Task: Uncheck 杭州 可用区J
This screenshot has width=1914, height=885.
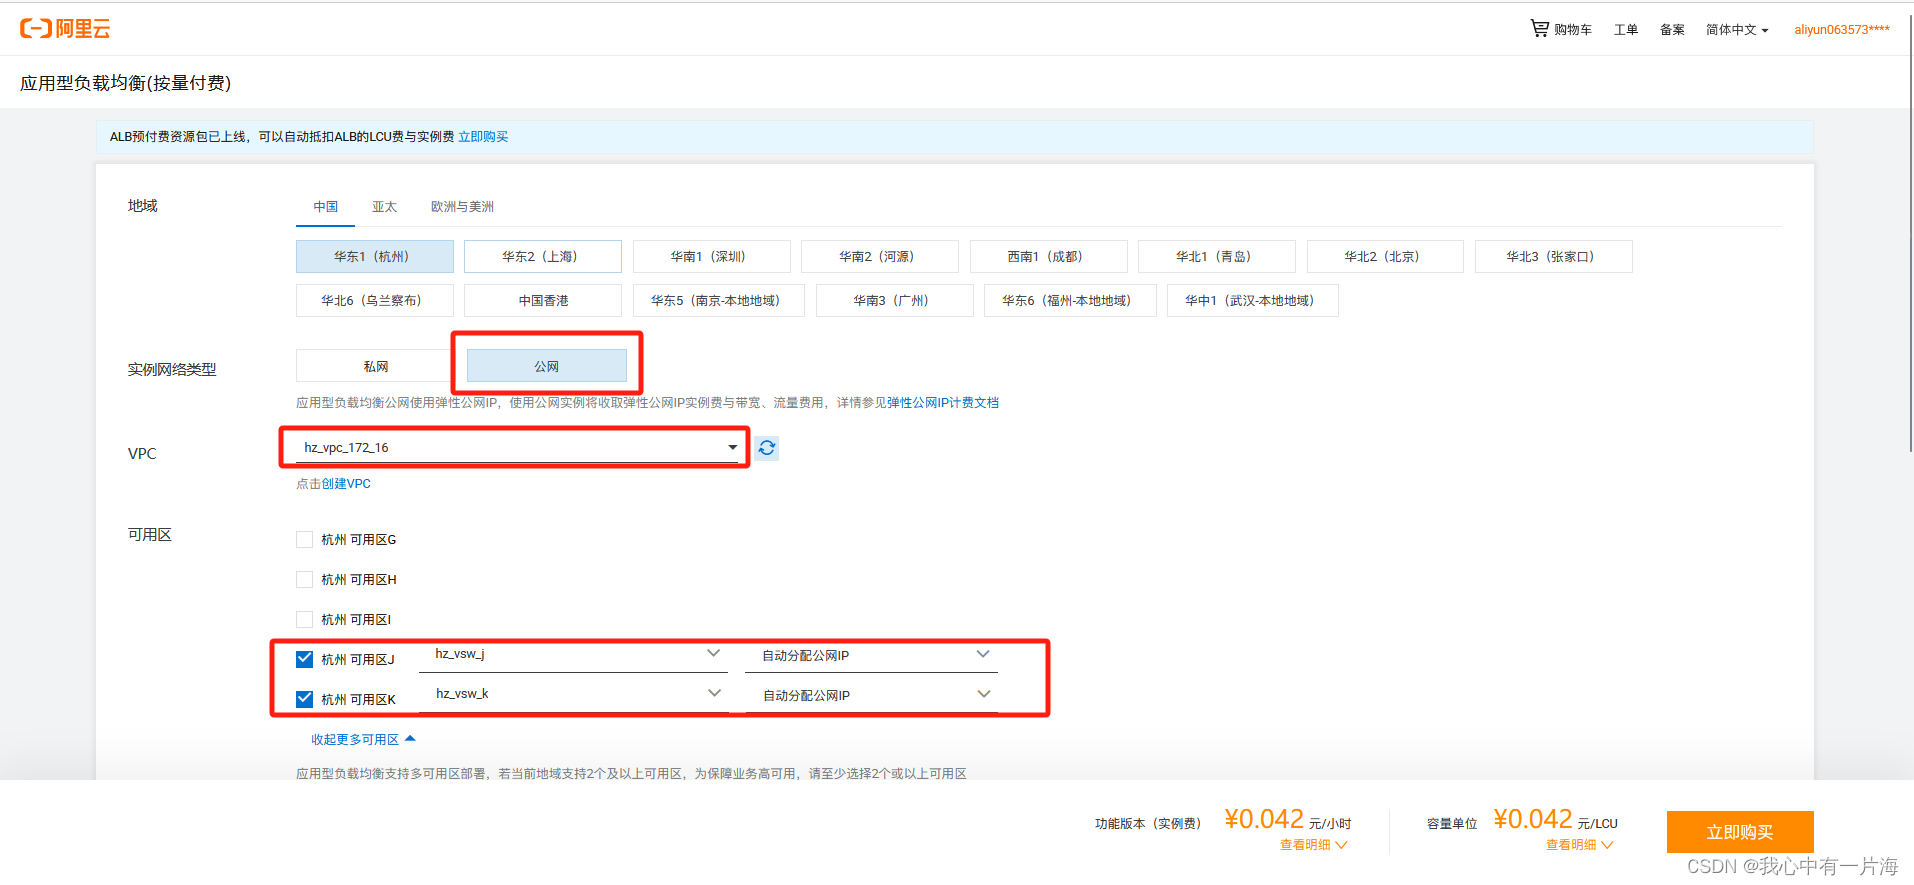Action: (305, 660)
